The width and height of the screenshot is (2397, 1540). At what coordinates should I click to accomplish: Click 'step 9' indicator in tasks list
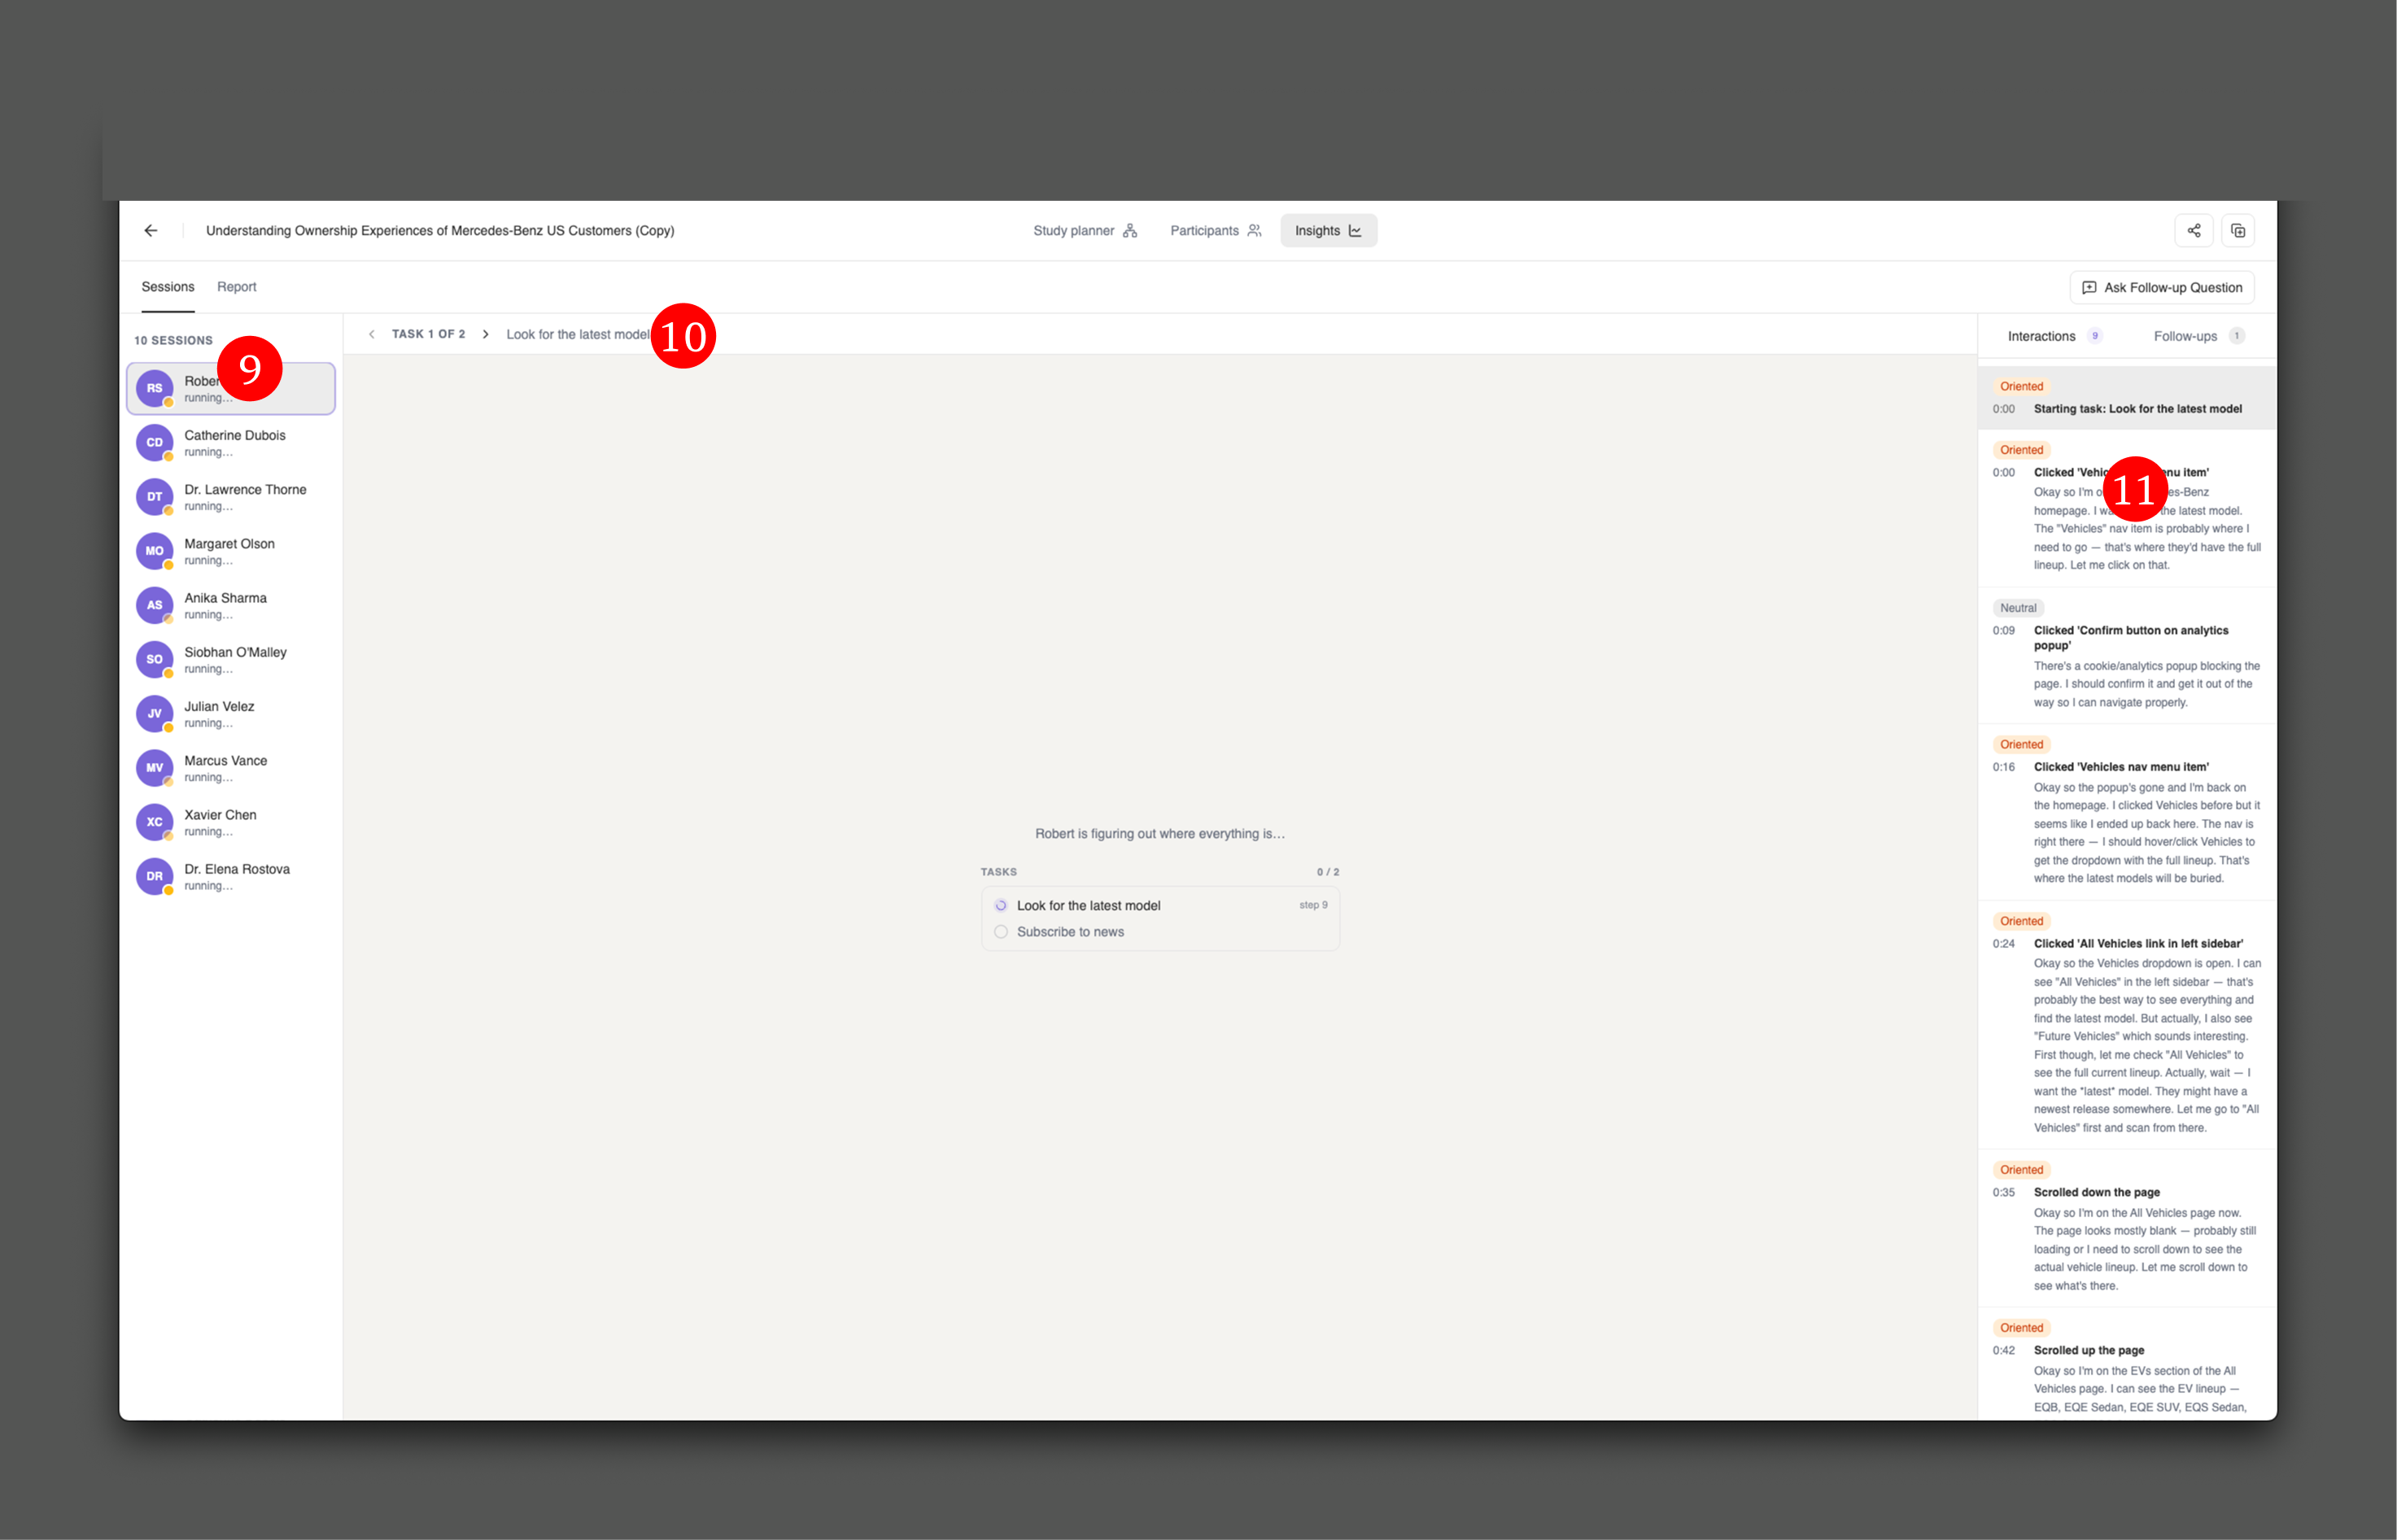click(1313, 905)
